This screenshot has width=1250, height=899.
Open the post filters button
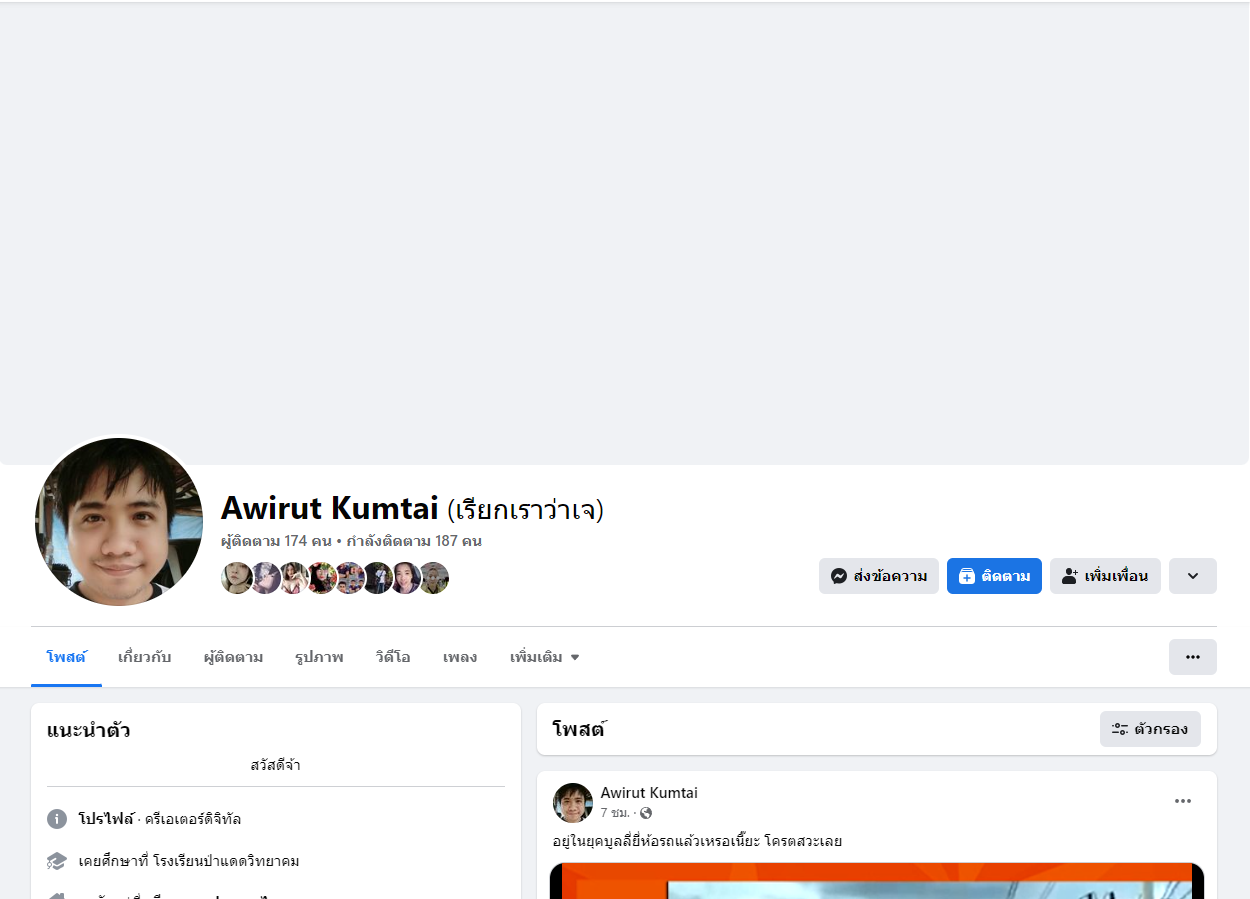[1150, 729]
